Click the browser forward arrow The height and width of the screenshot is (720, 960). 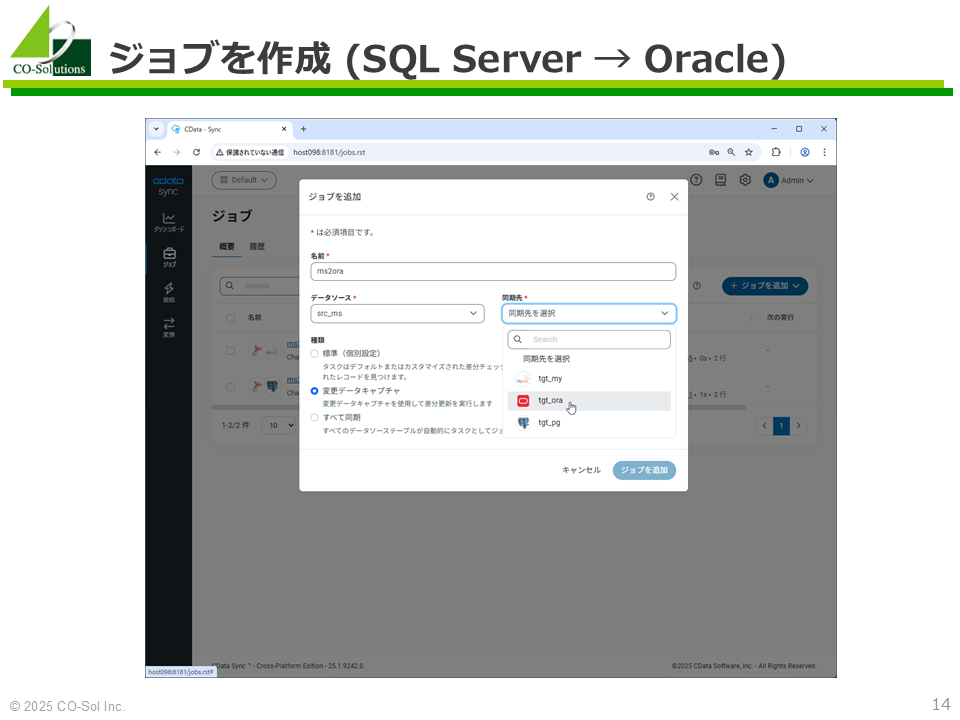click(177, 152)
